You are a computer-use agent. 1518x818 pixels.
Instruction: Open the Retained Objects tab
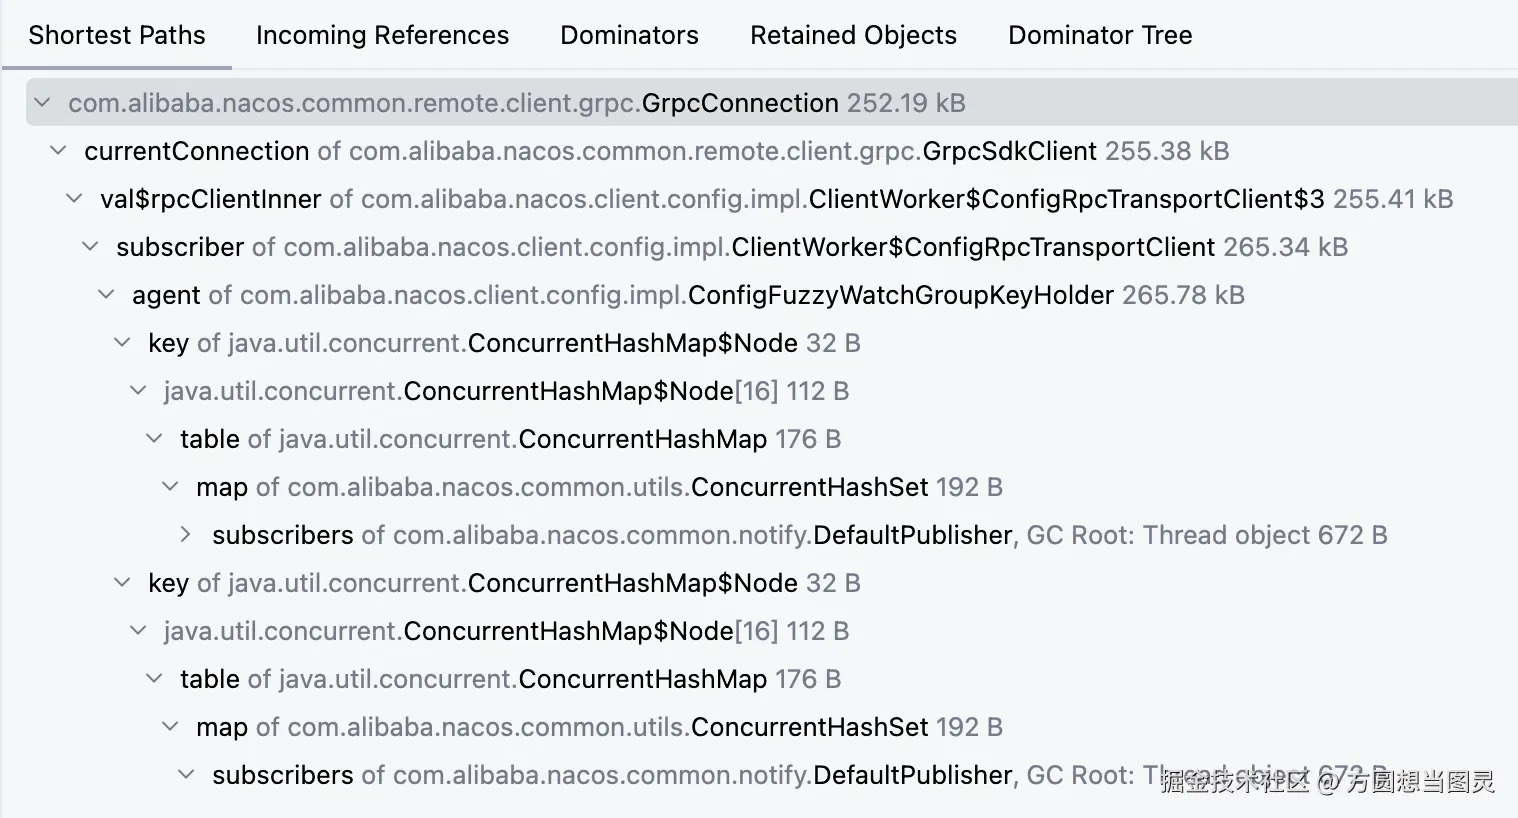click(853, 35)
